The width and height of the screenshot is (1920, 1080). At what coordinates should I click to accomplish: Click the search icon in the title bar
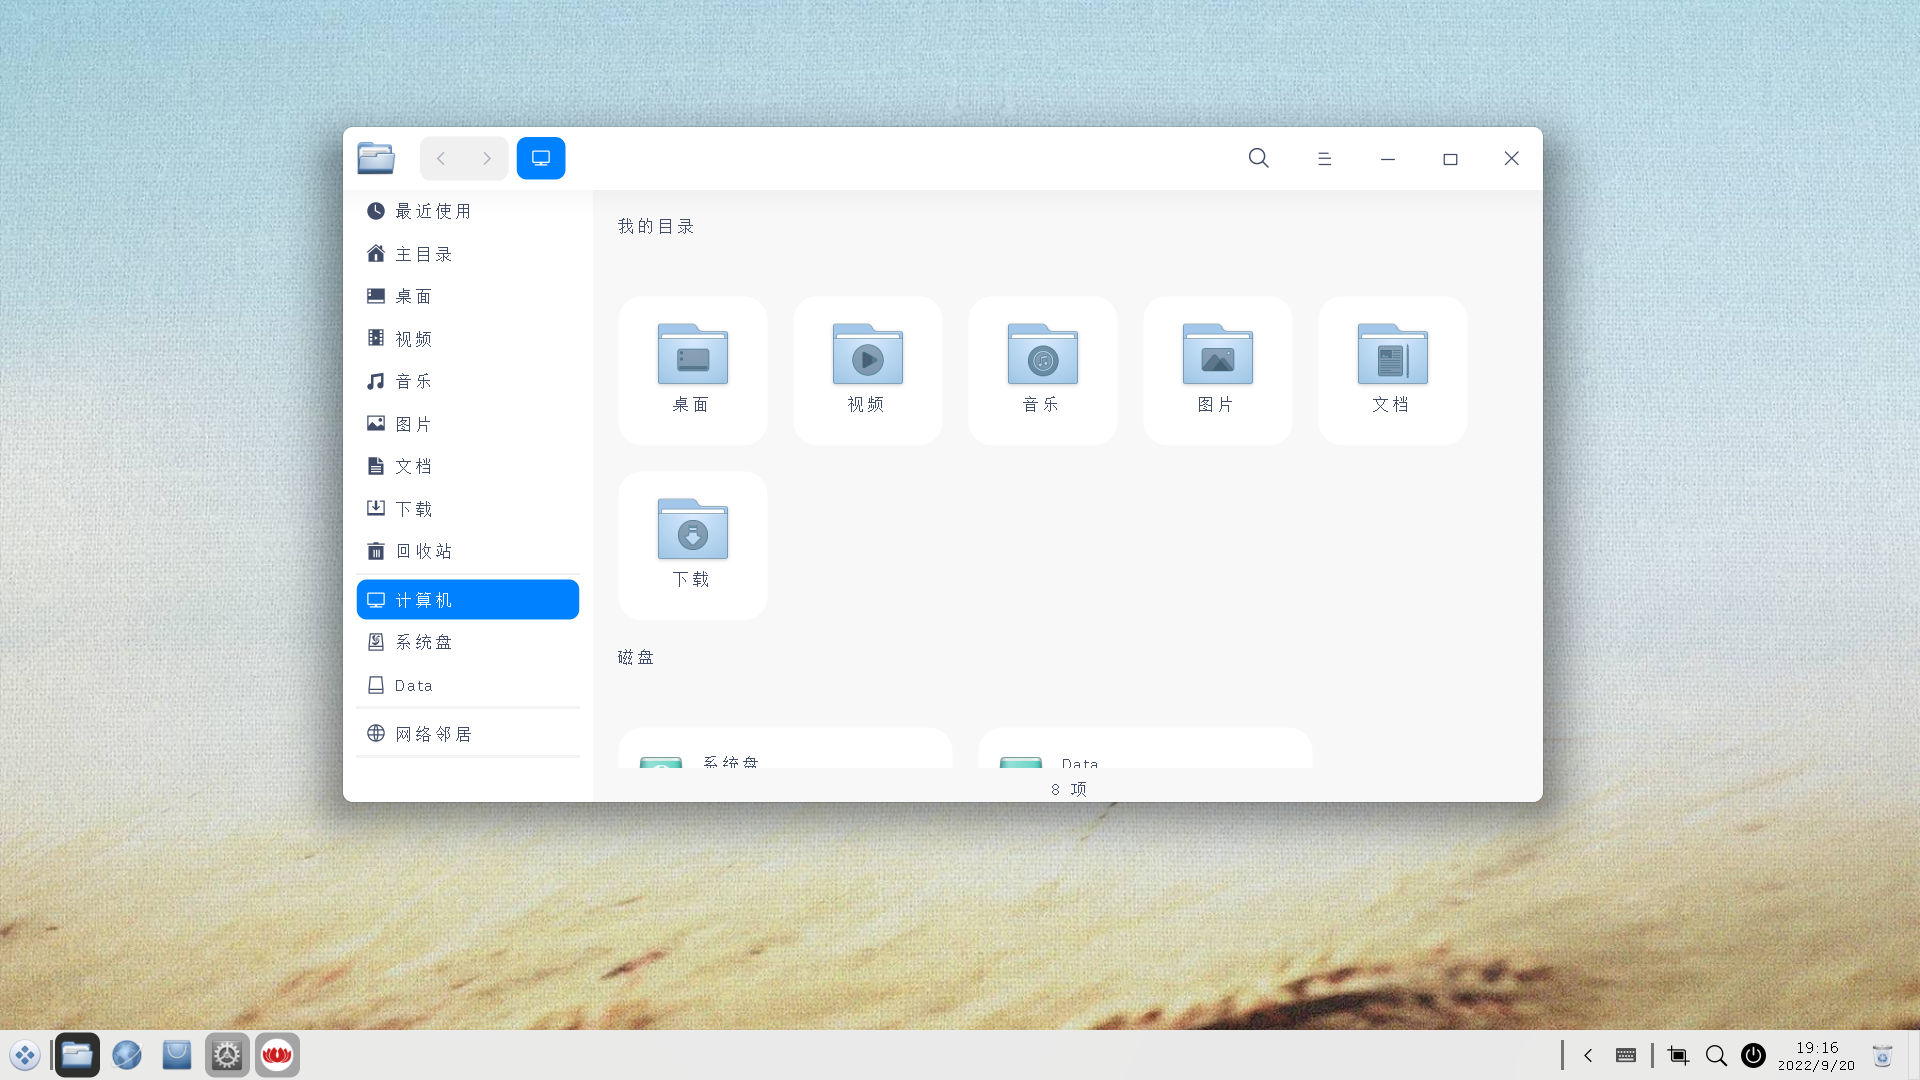tap(1257, 158)
